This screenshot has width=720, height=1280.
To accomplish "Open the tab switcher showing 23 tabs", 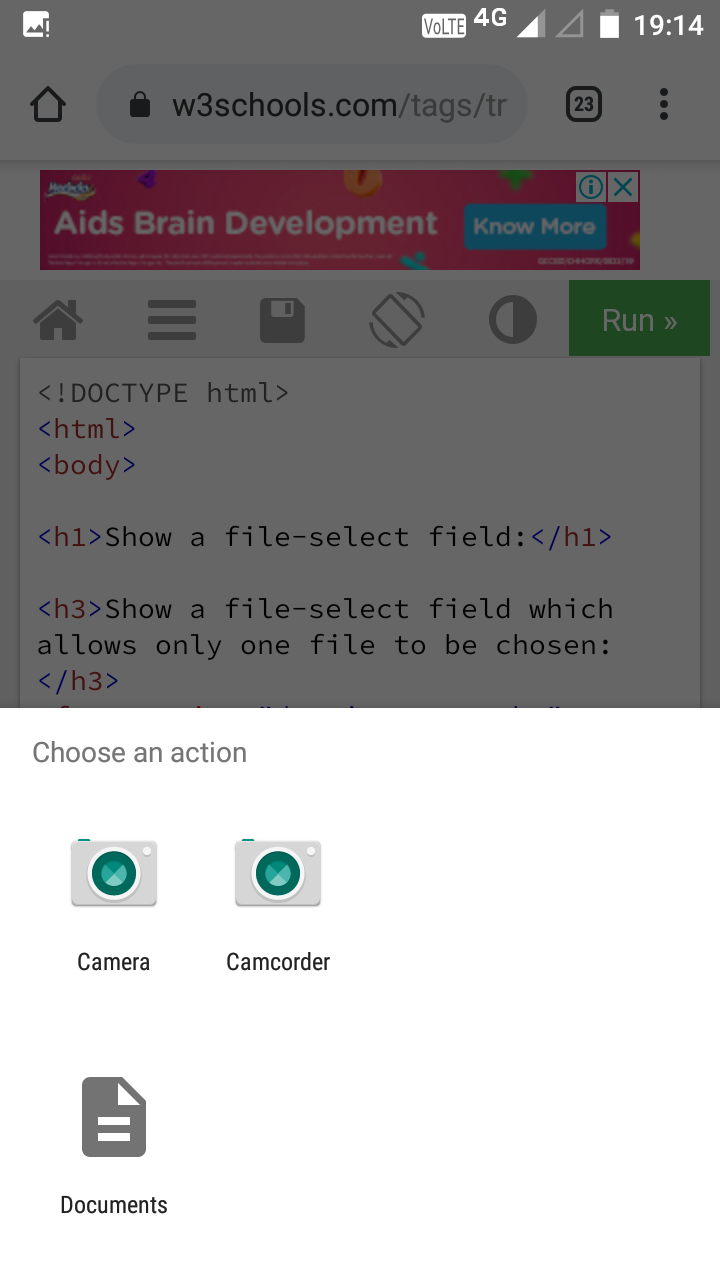I will 584,105.
